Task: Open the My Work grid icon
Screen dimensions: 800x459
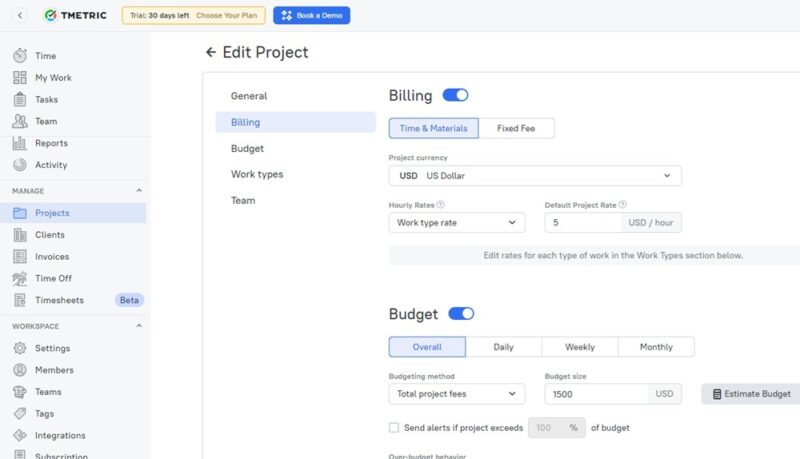Action: tap(20, 78)
